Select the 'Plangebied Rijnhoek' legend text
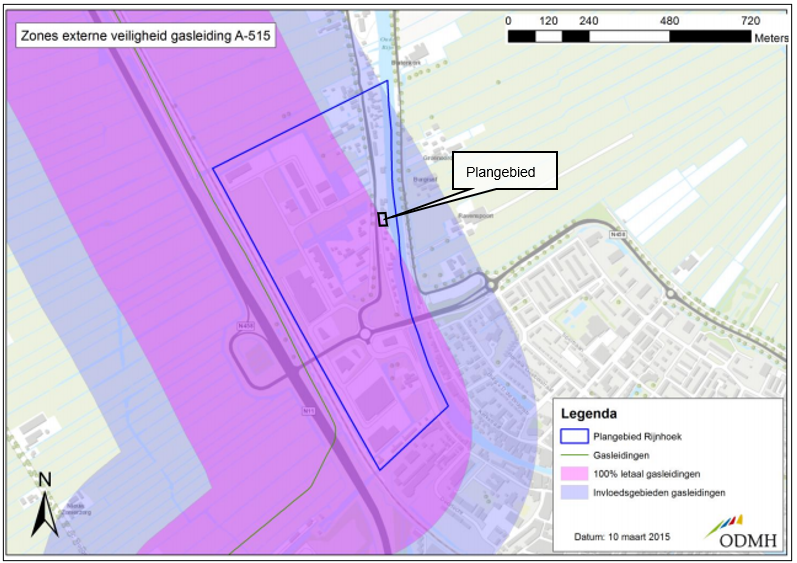 point(637,436)
